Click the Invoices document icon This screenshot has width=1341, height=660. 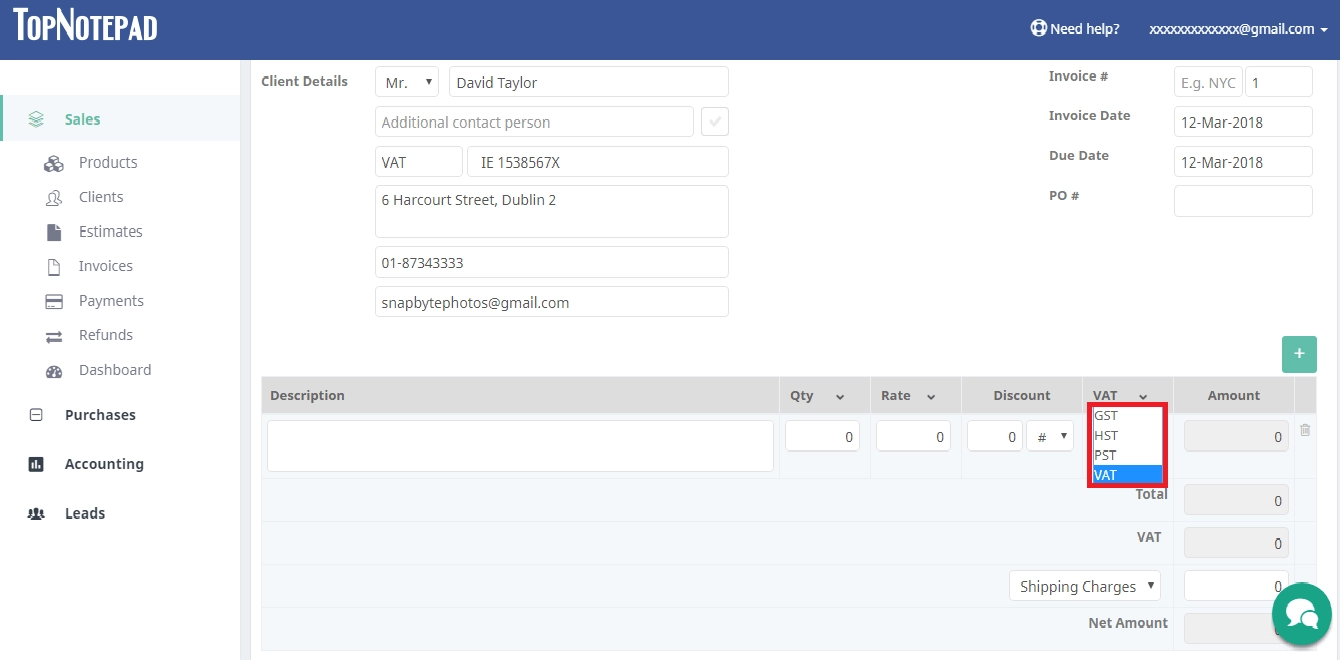(54, 266)
